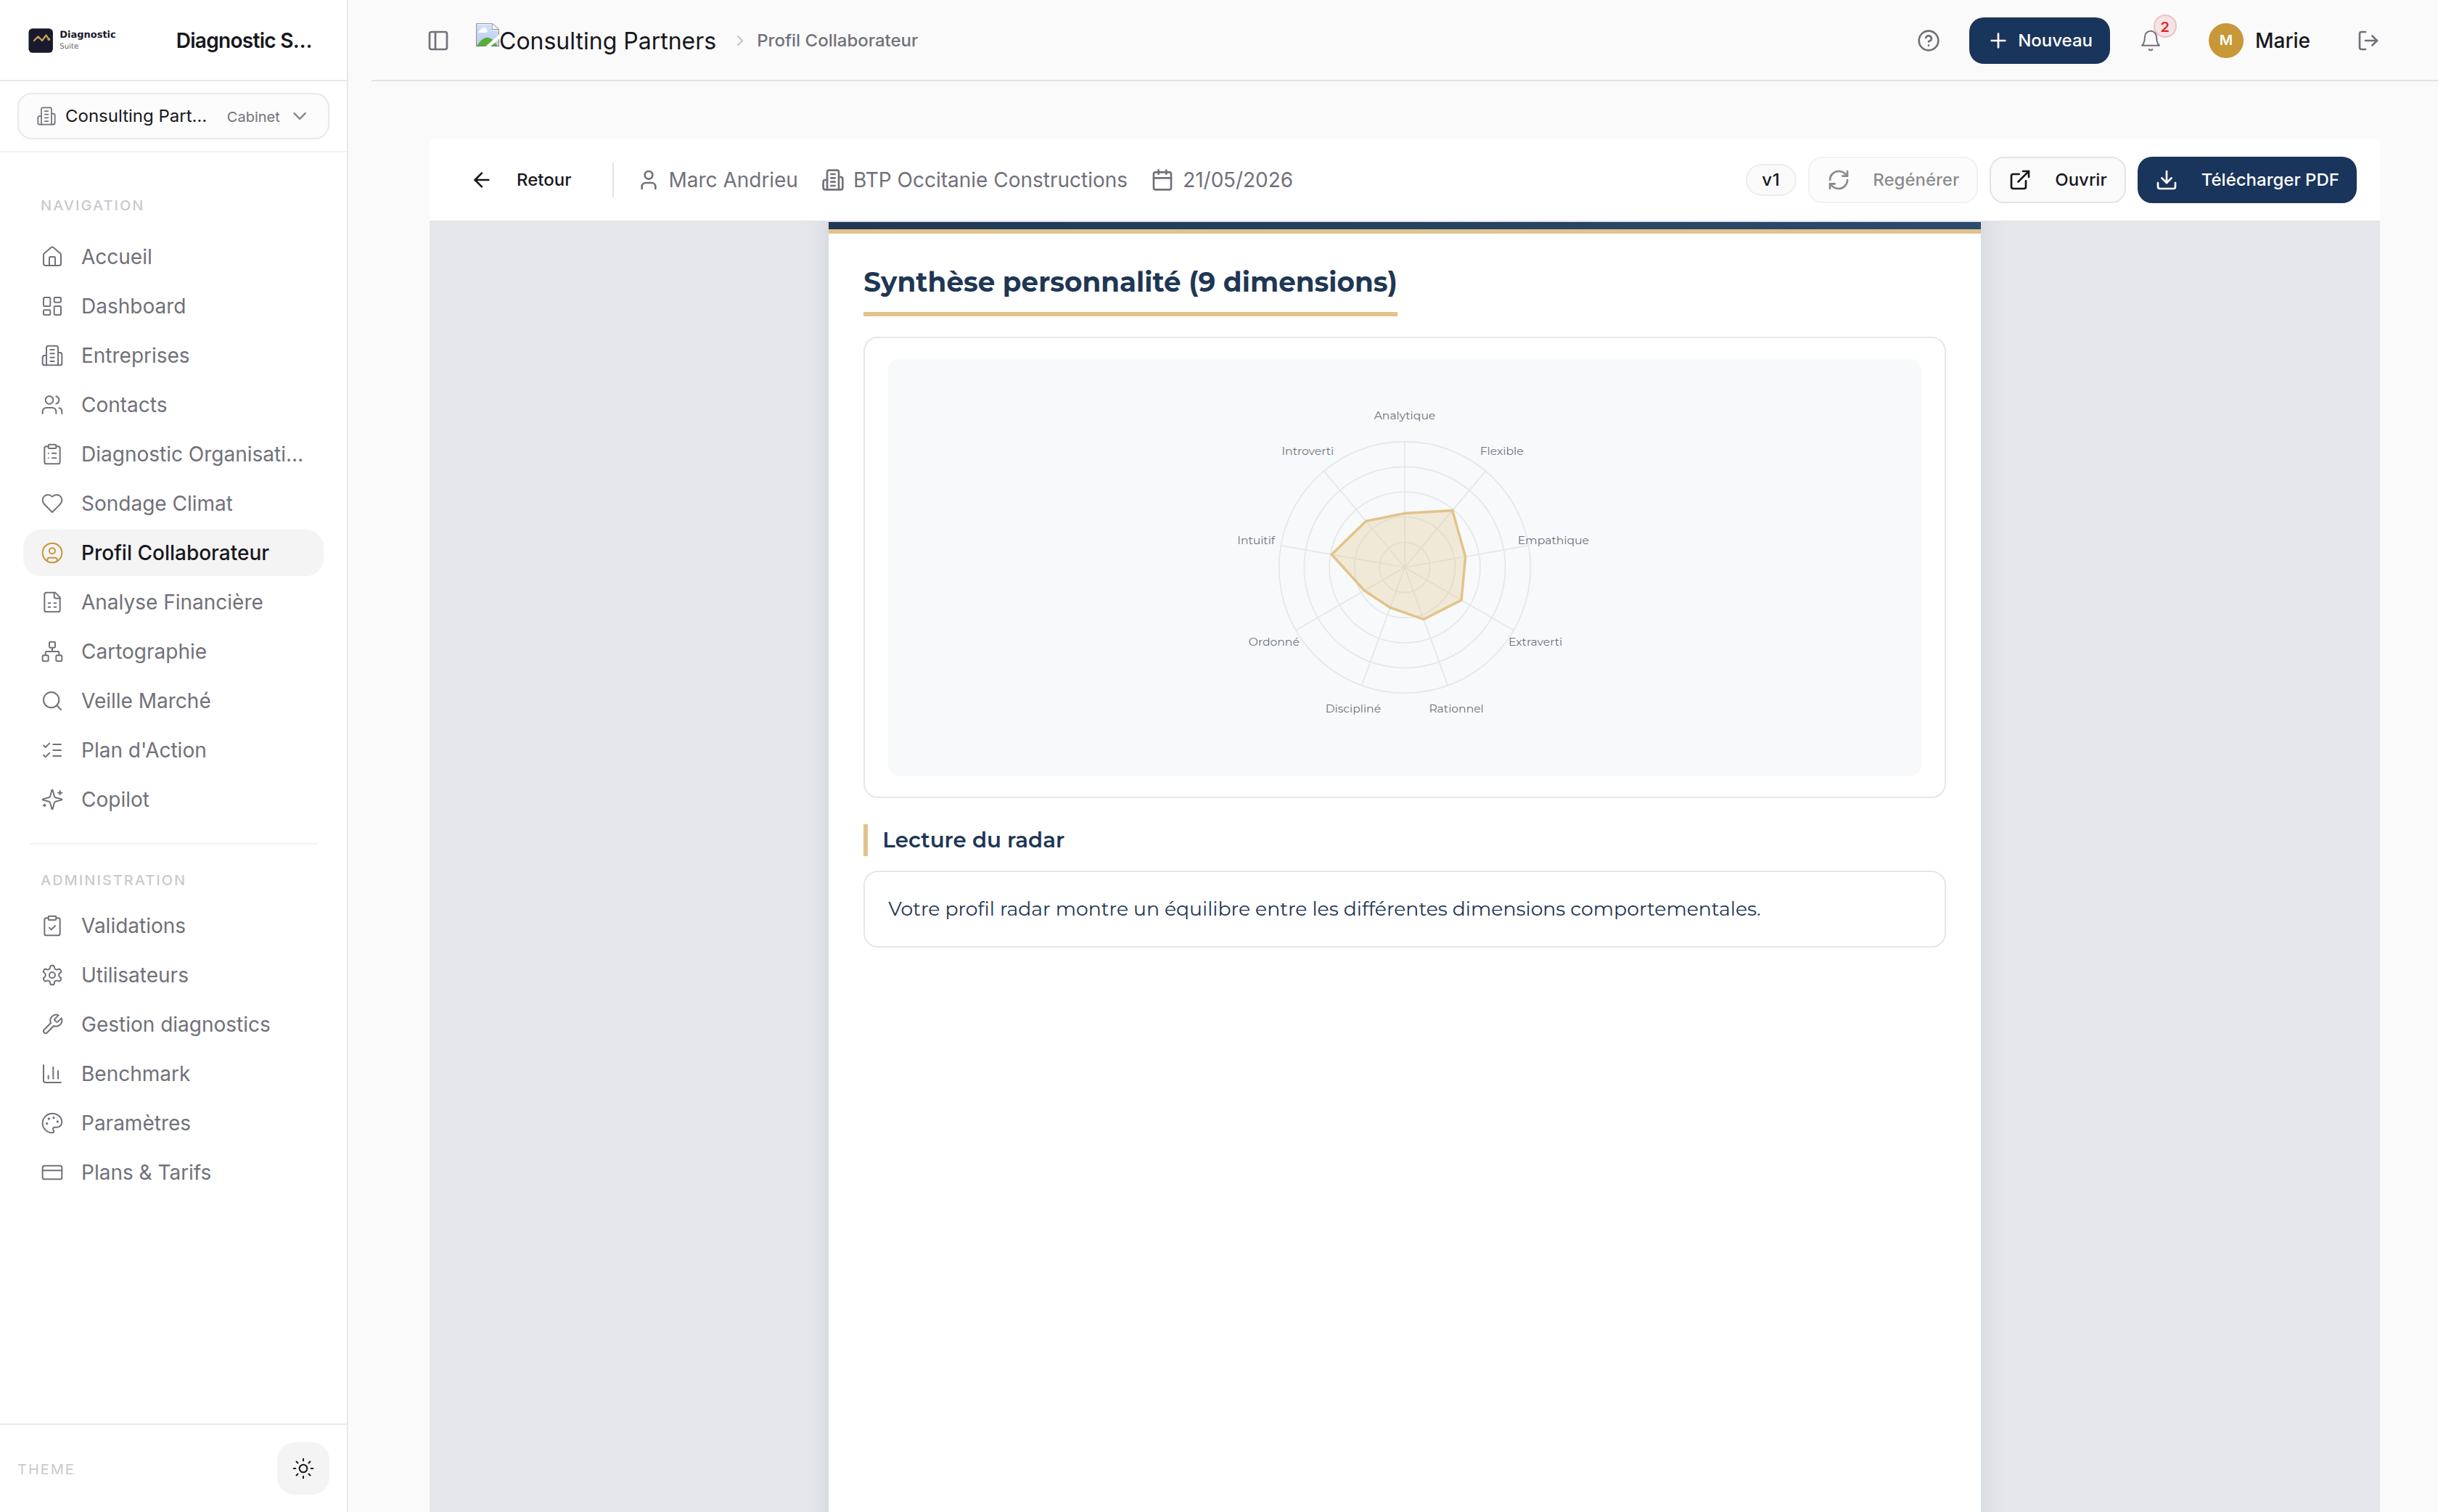Open the help question mark icon
The image size is (2438, 1512).
(x=1928, y=40)
